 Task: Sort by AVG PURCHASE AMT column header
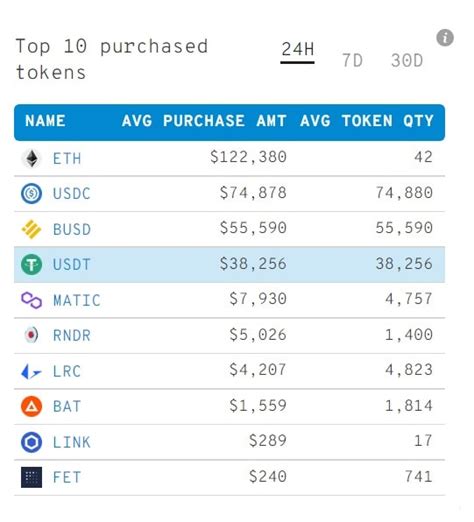204,121
